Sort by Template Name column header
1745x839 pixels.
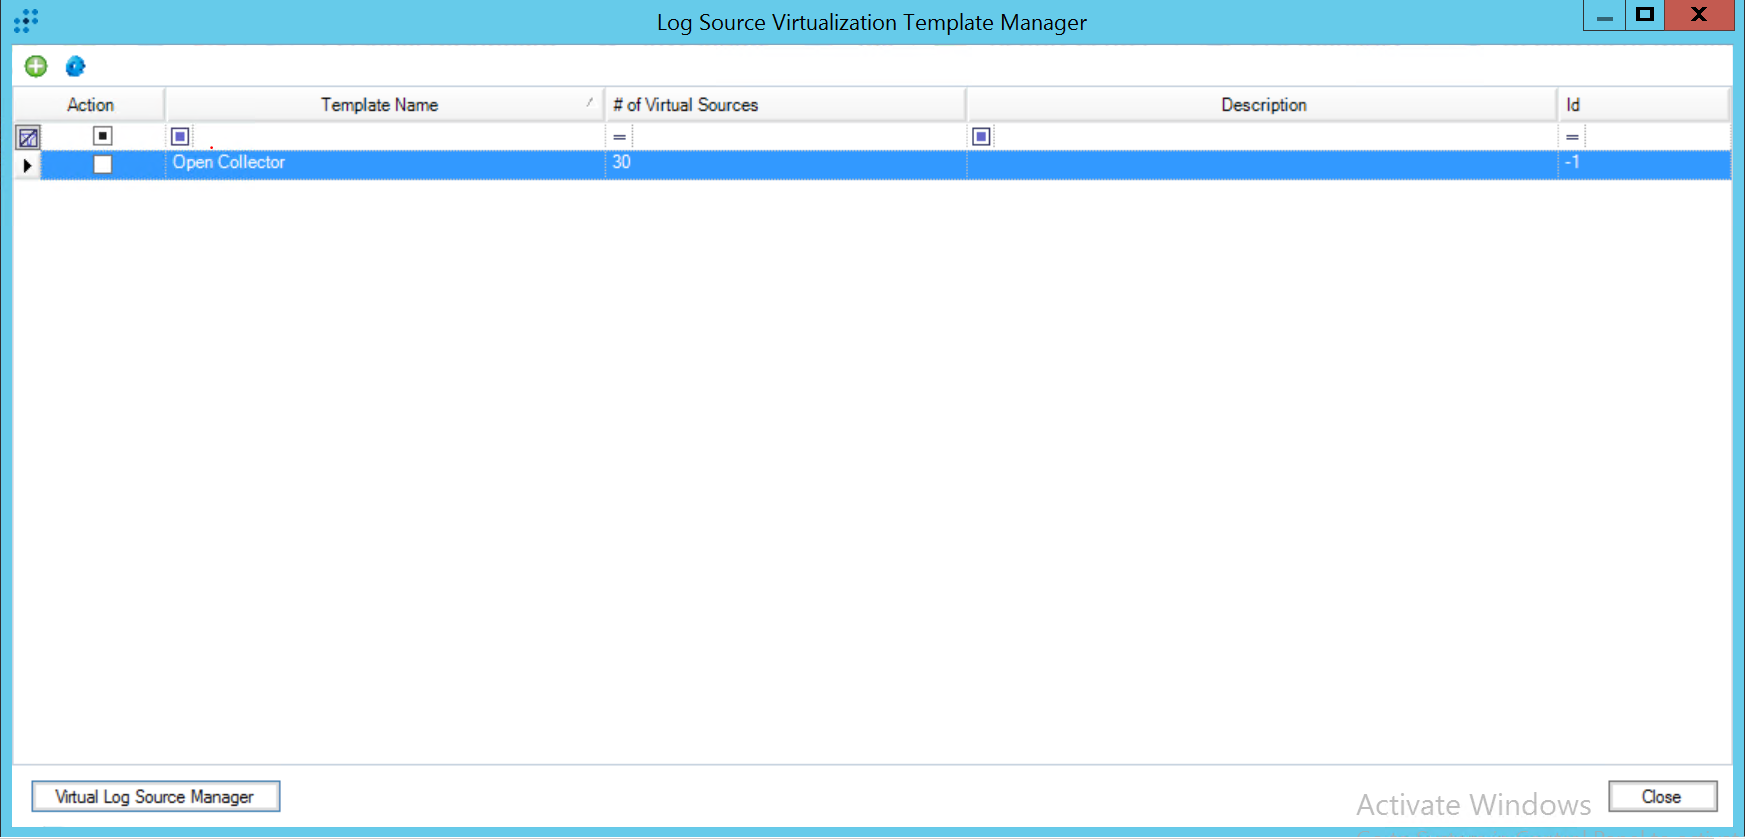click(x=379, y=105)
